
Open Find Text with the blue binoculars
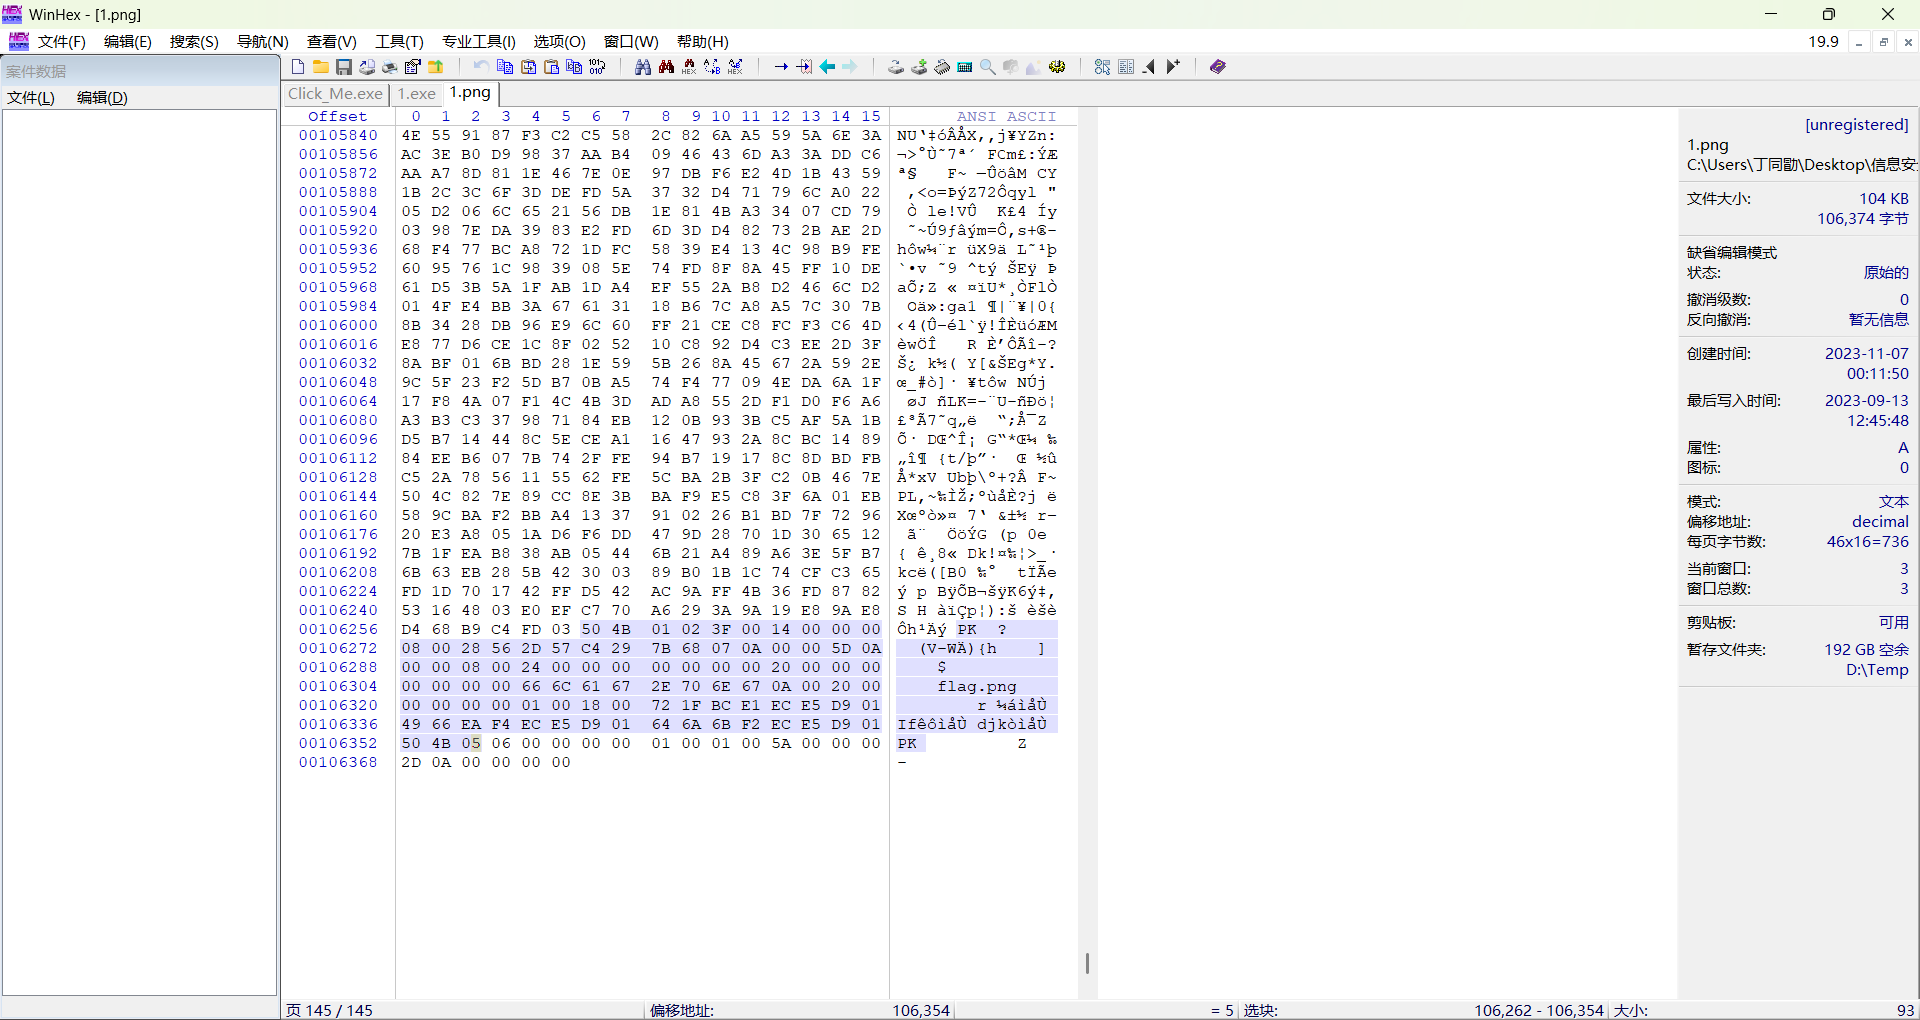643,67
